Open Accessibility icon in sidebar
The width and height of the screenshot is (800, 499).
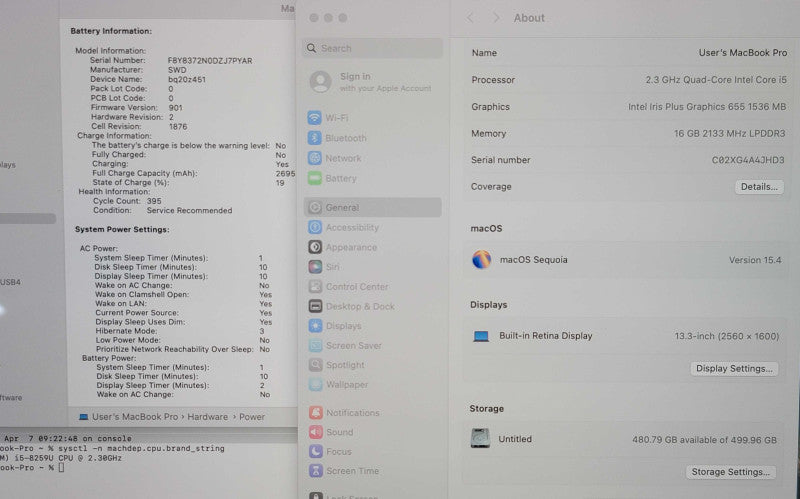[x=315, y=227]
